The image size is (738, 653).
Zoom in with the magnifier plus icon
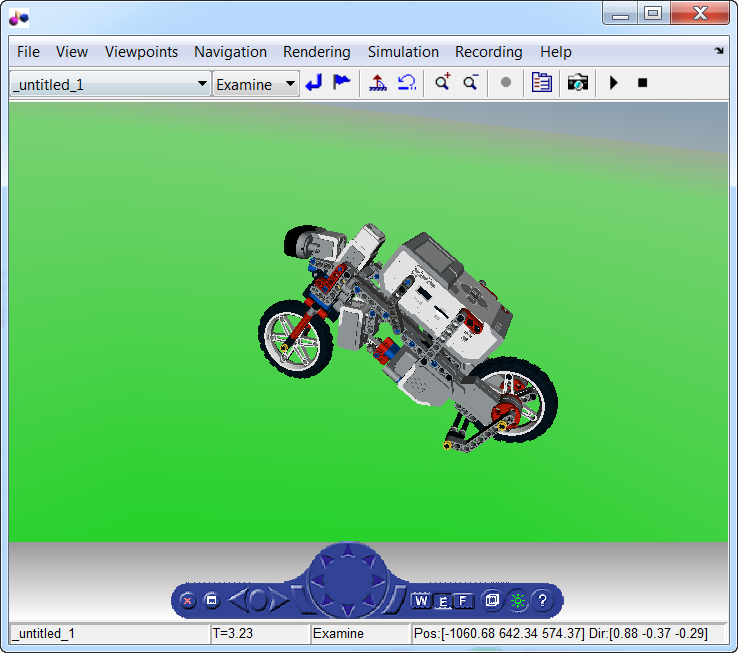443,83
